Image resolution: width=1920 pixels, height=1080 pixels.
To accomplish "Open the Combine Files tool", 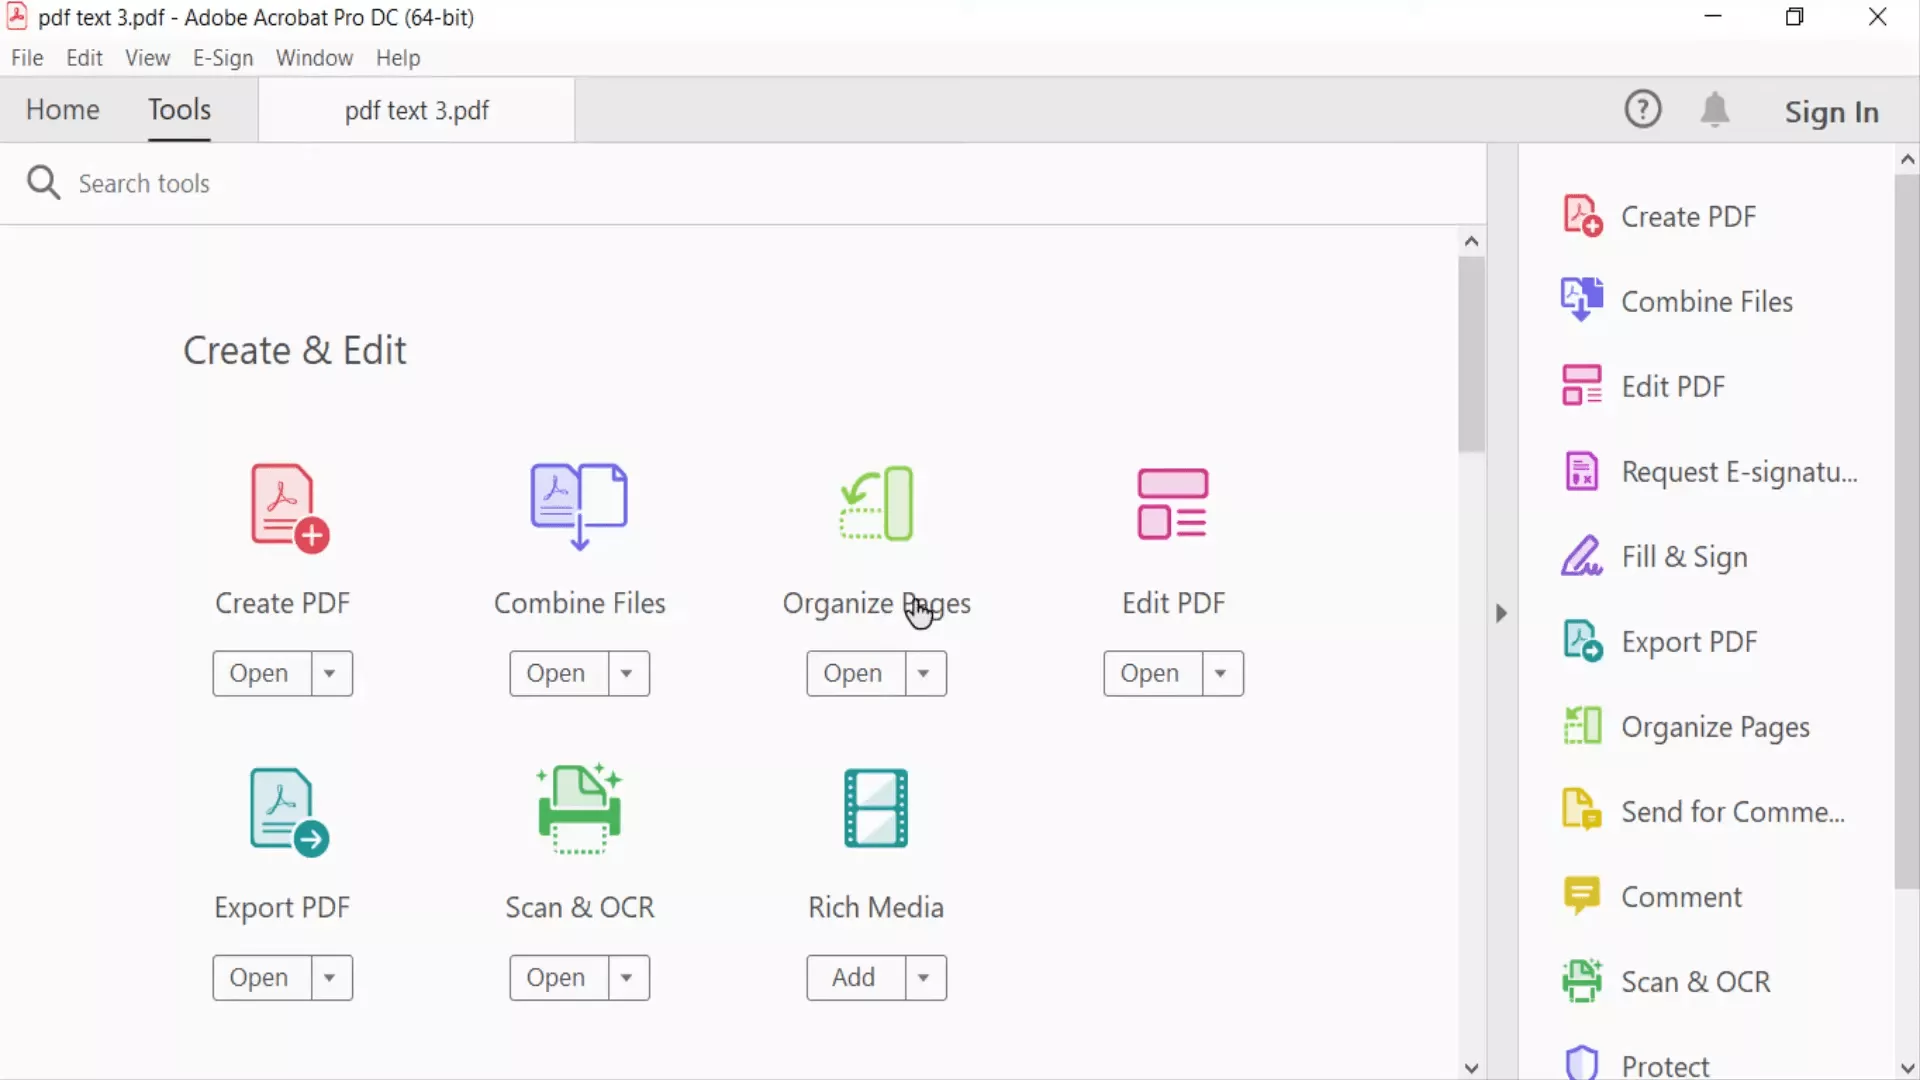I will 555,673.
